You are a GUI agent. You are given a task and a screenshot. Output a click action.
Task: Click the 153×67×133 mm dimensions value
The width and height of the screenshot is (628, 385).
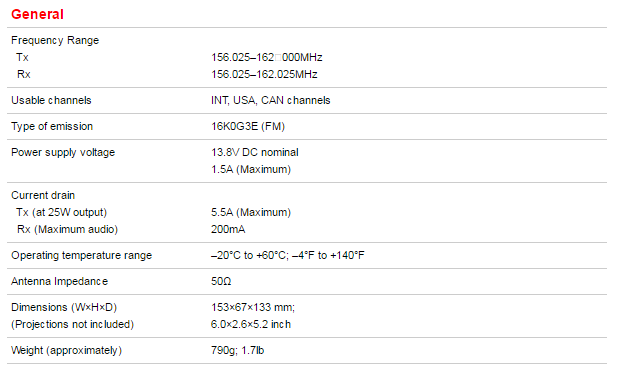coord(253,307)
